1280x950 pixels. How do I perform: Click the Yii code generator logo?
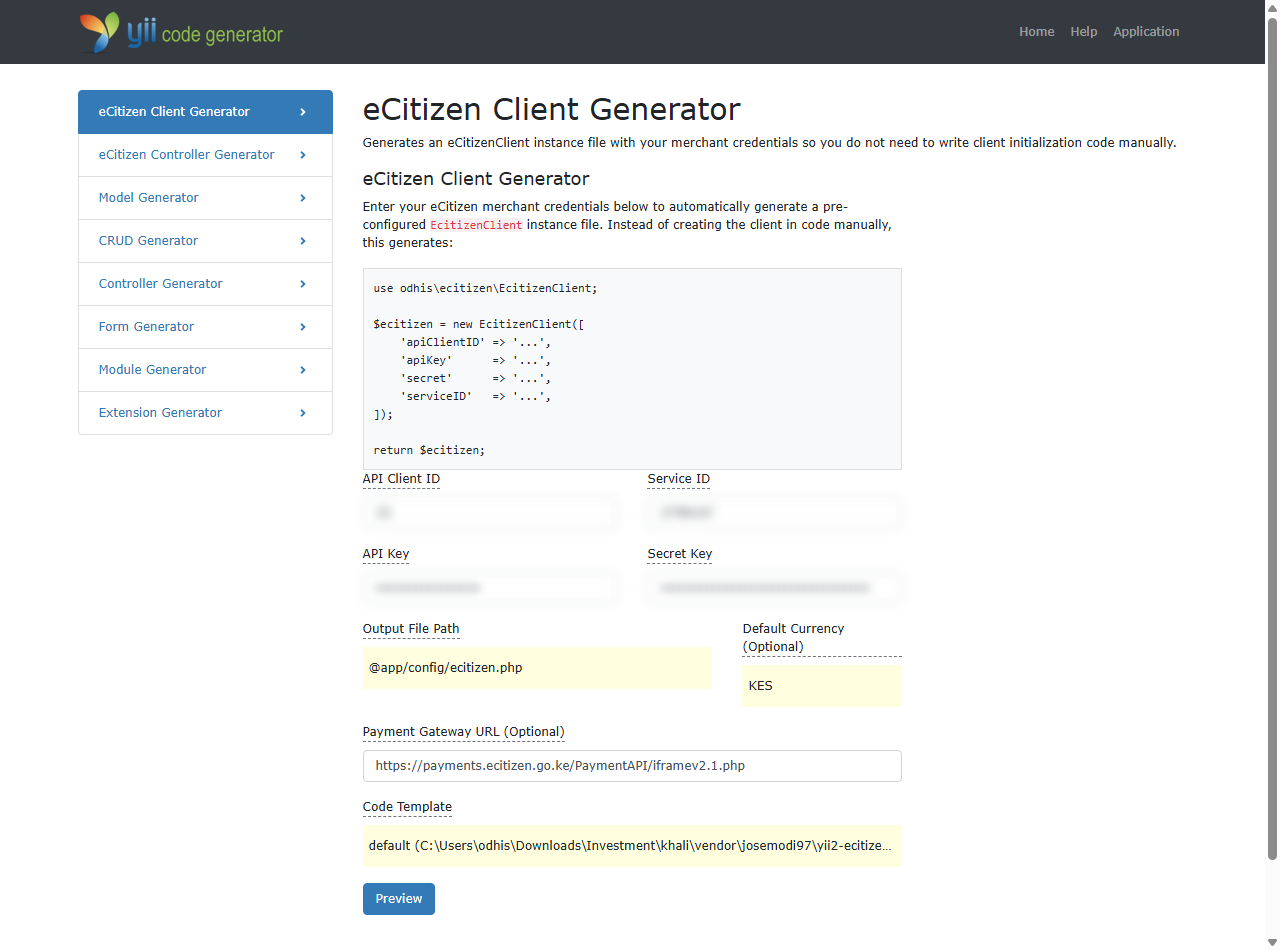point(181,32)
